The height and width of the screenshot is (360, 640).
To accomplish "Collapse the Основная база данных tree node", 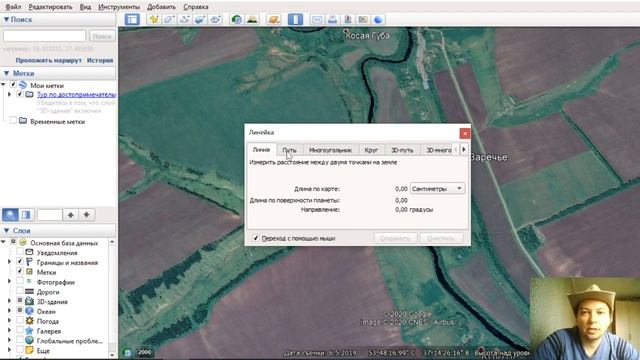I will point(4,242).
